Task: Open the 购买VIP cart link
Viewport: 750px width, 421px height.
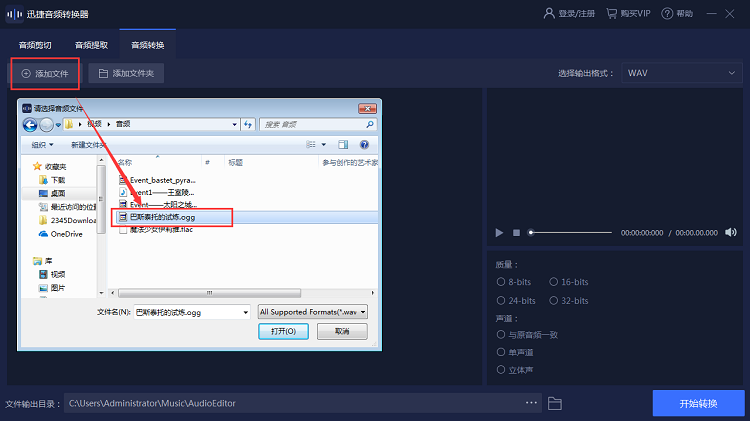Action: [x=629, y=13]
